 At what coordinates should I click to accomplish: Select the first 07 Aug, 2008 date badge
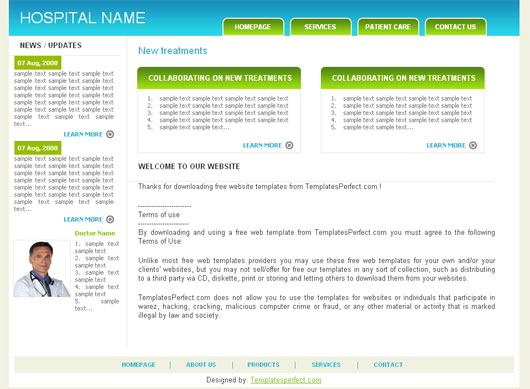[x=38, y=63]
